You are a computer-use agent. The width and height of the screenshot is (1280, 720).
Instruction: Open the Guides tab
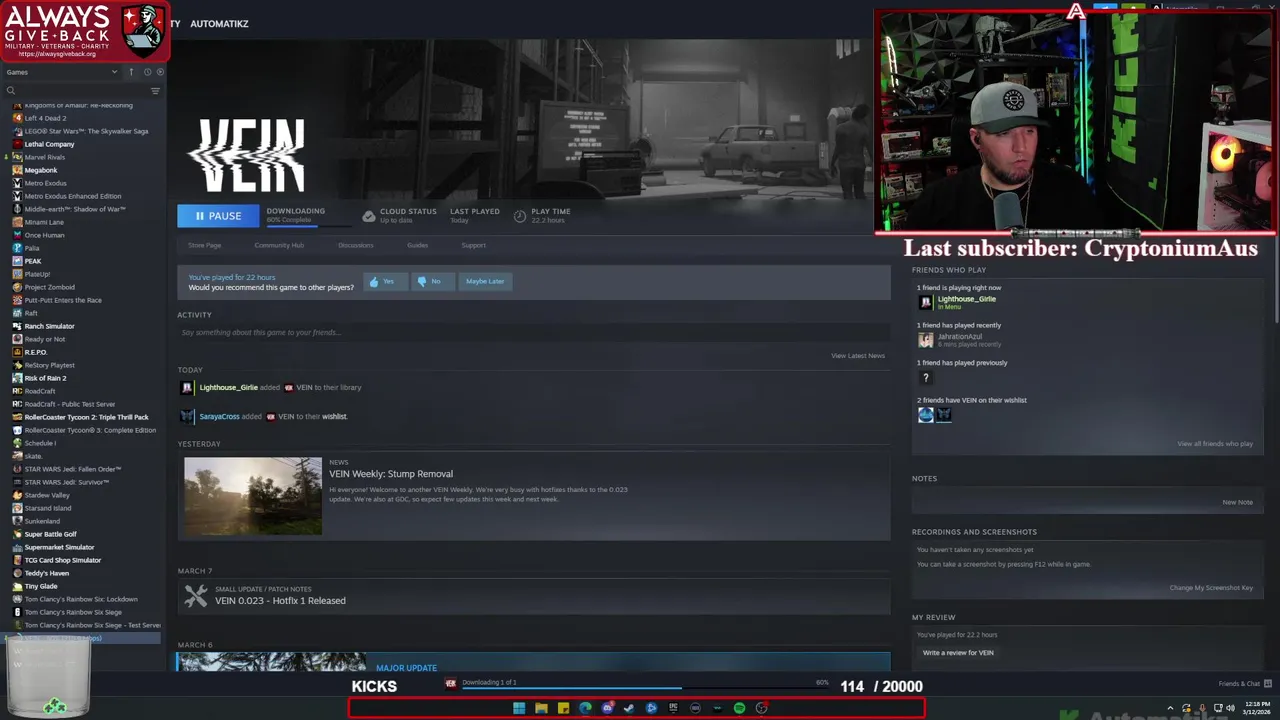point(417,245)
